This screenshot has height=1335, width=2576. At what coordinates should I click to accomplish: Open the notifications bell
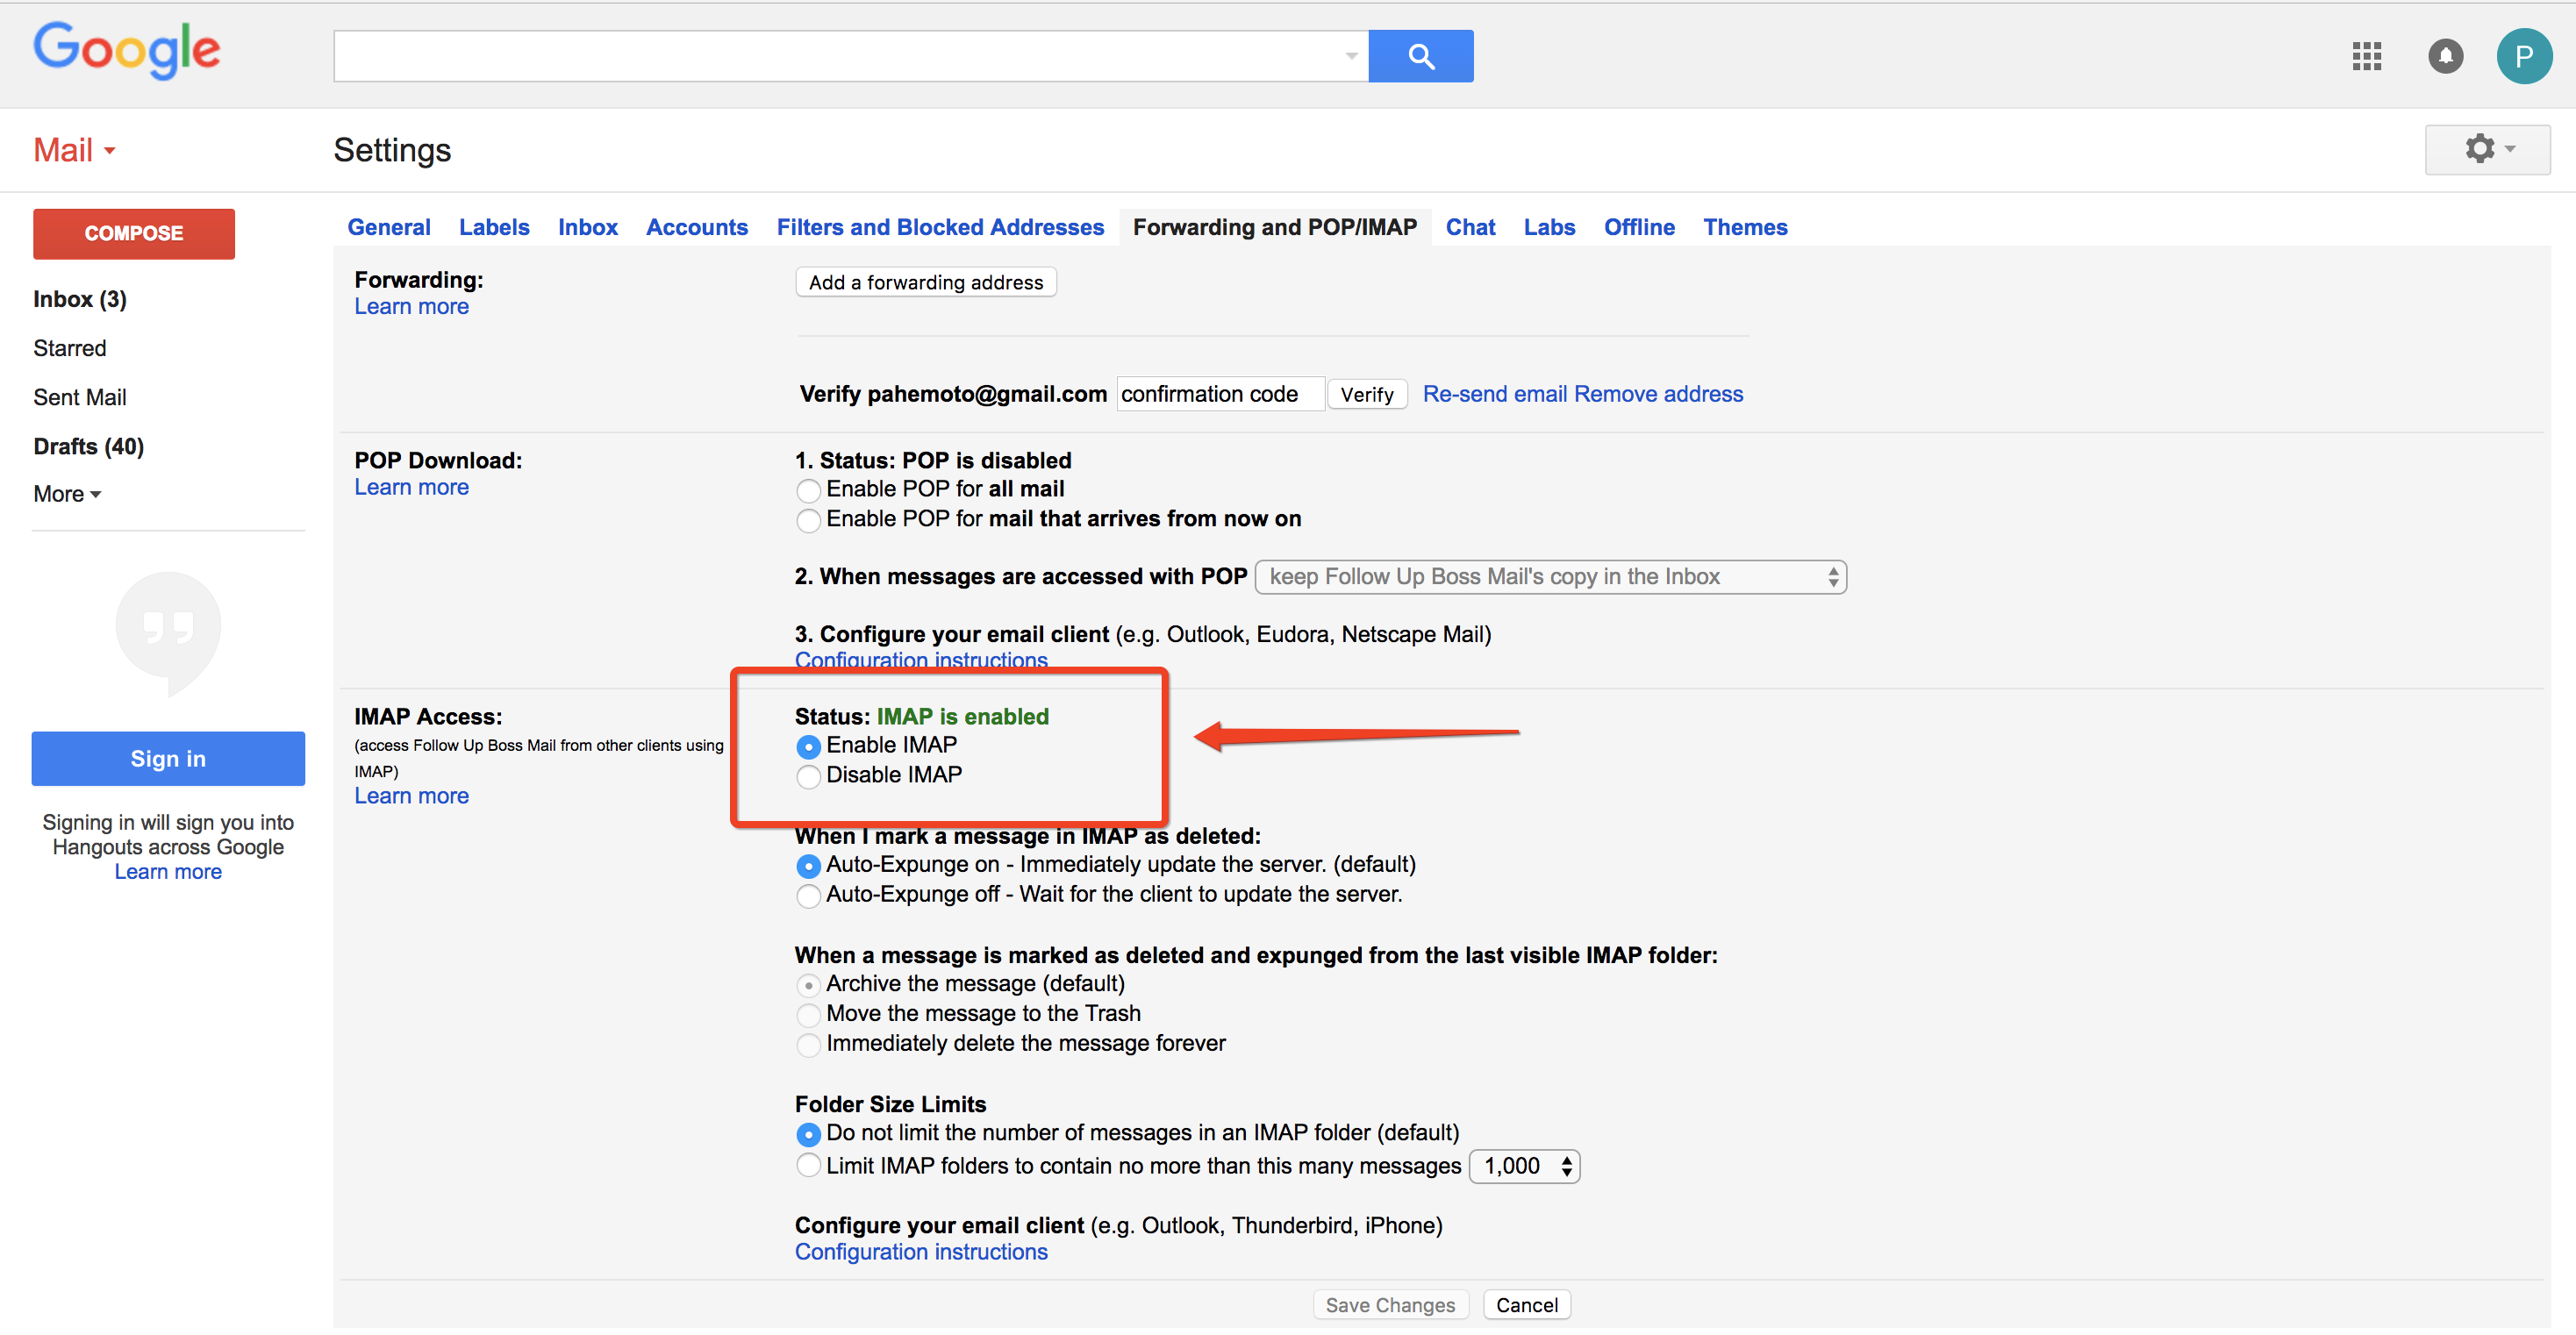coord(2445,56)
